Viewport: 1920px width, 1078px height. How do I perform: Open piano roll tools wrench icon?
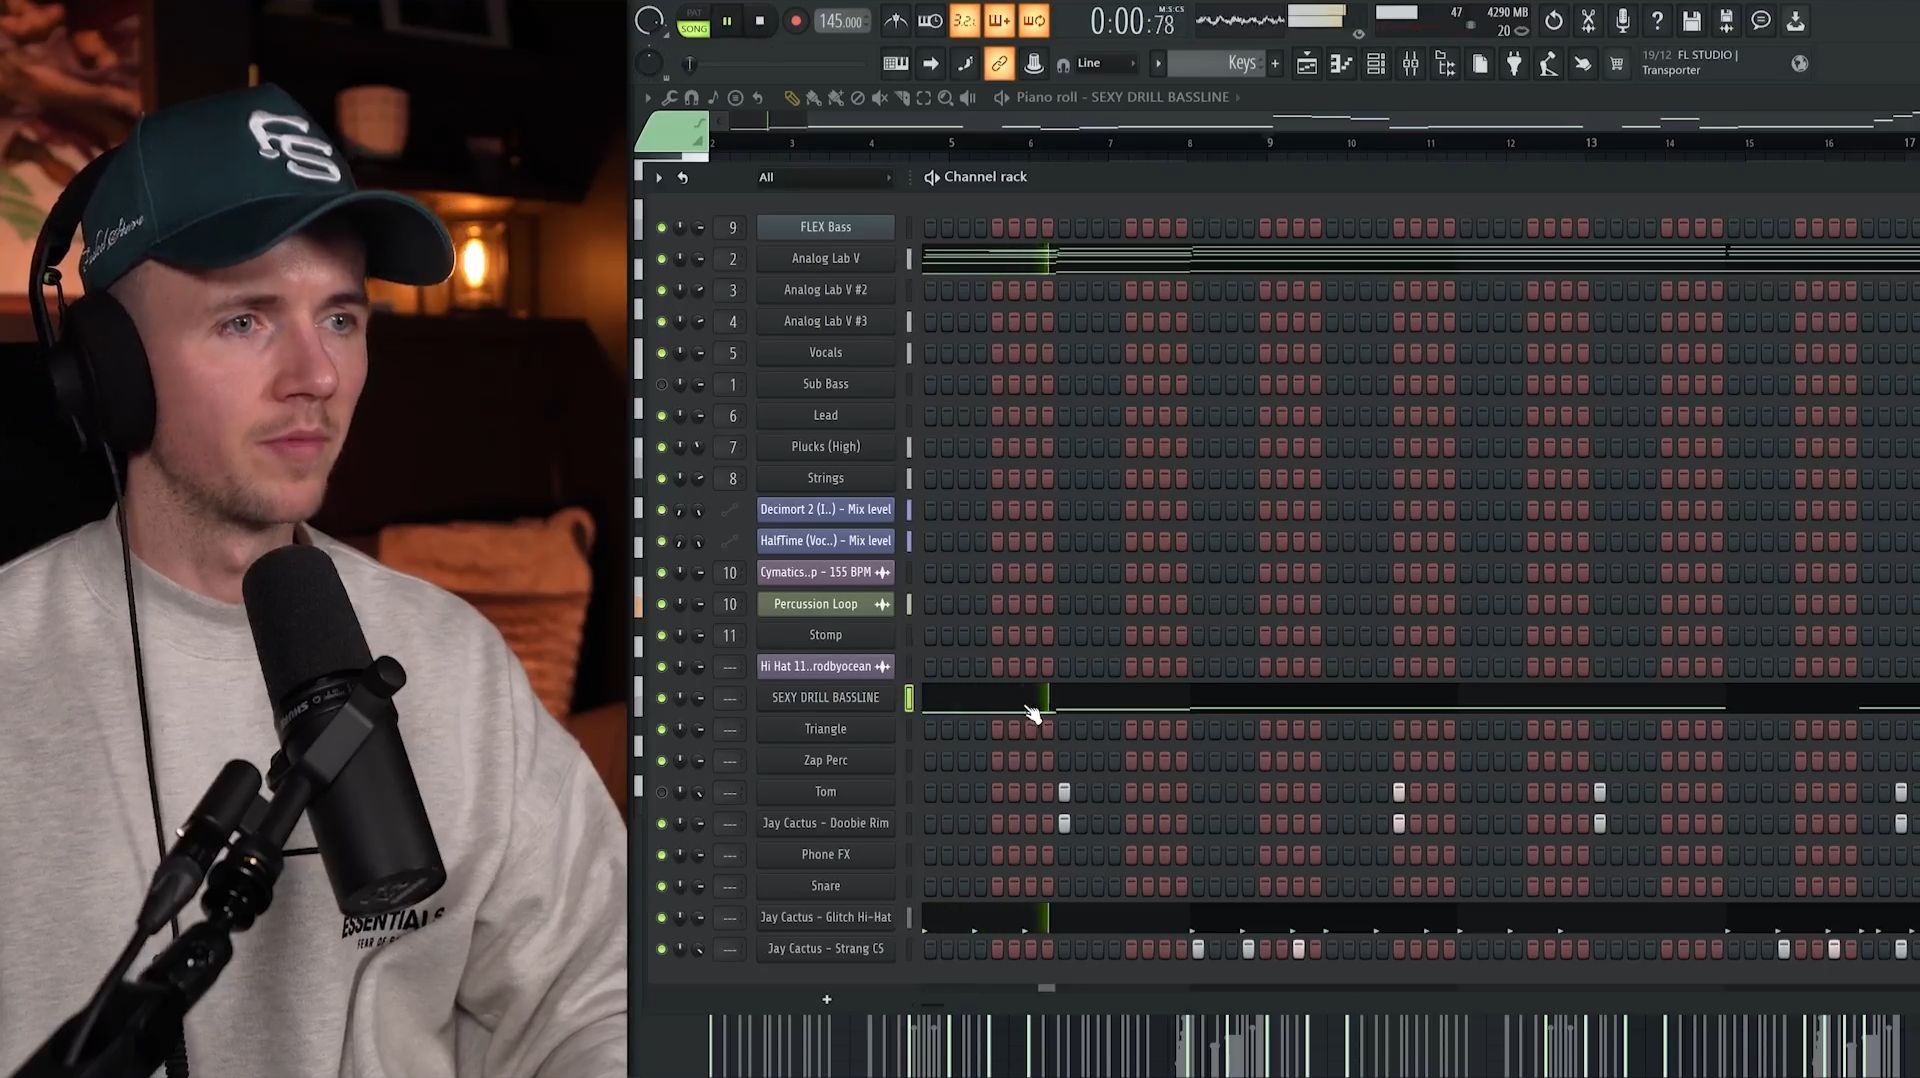point(669,98)
